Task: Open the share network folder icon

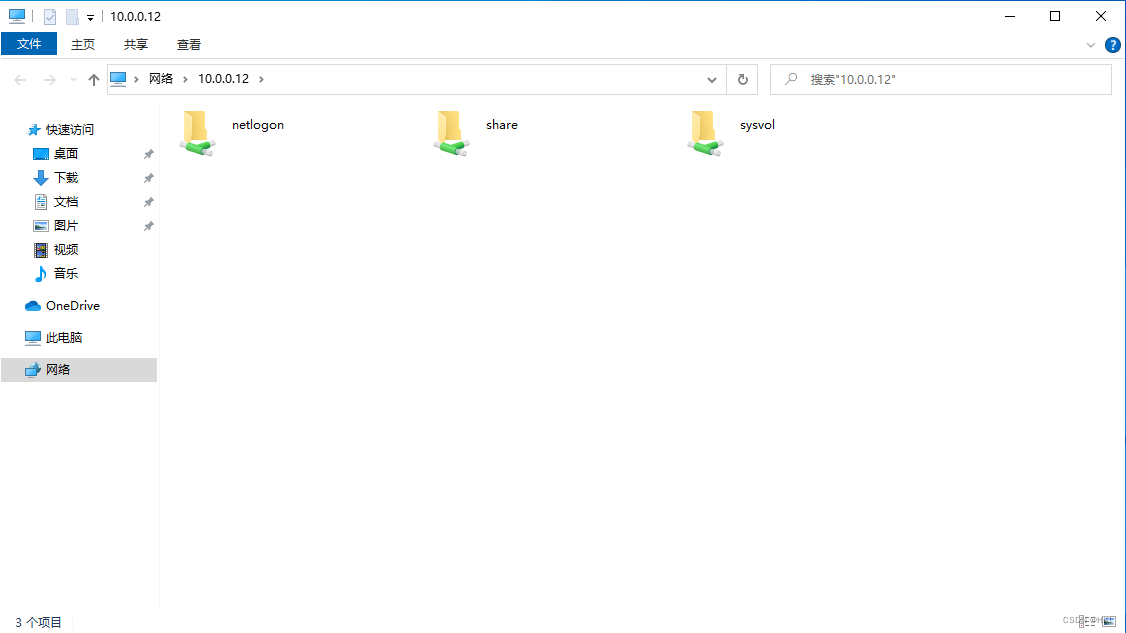Action: [451, 133]
